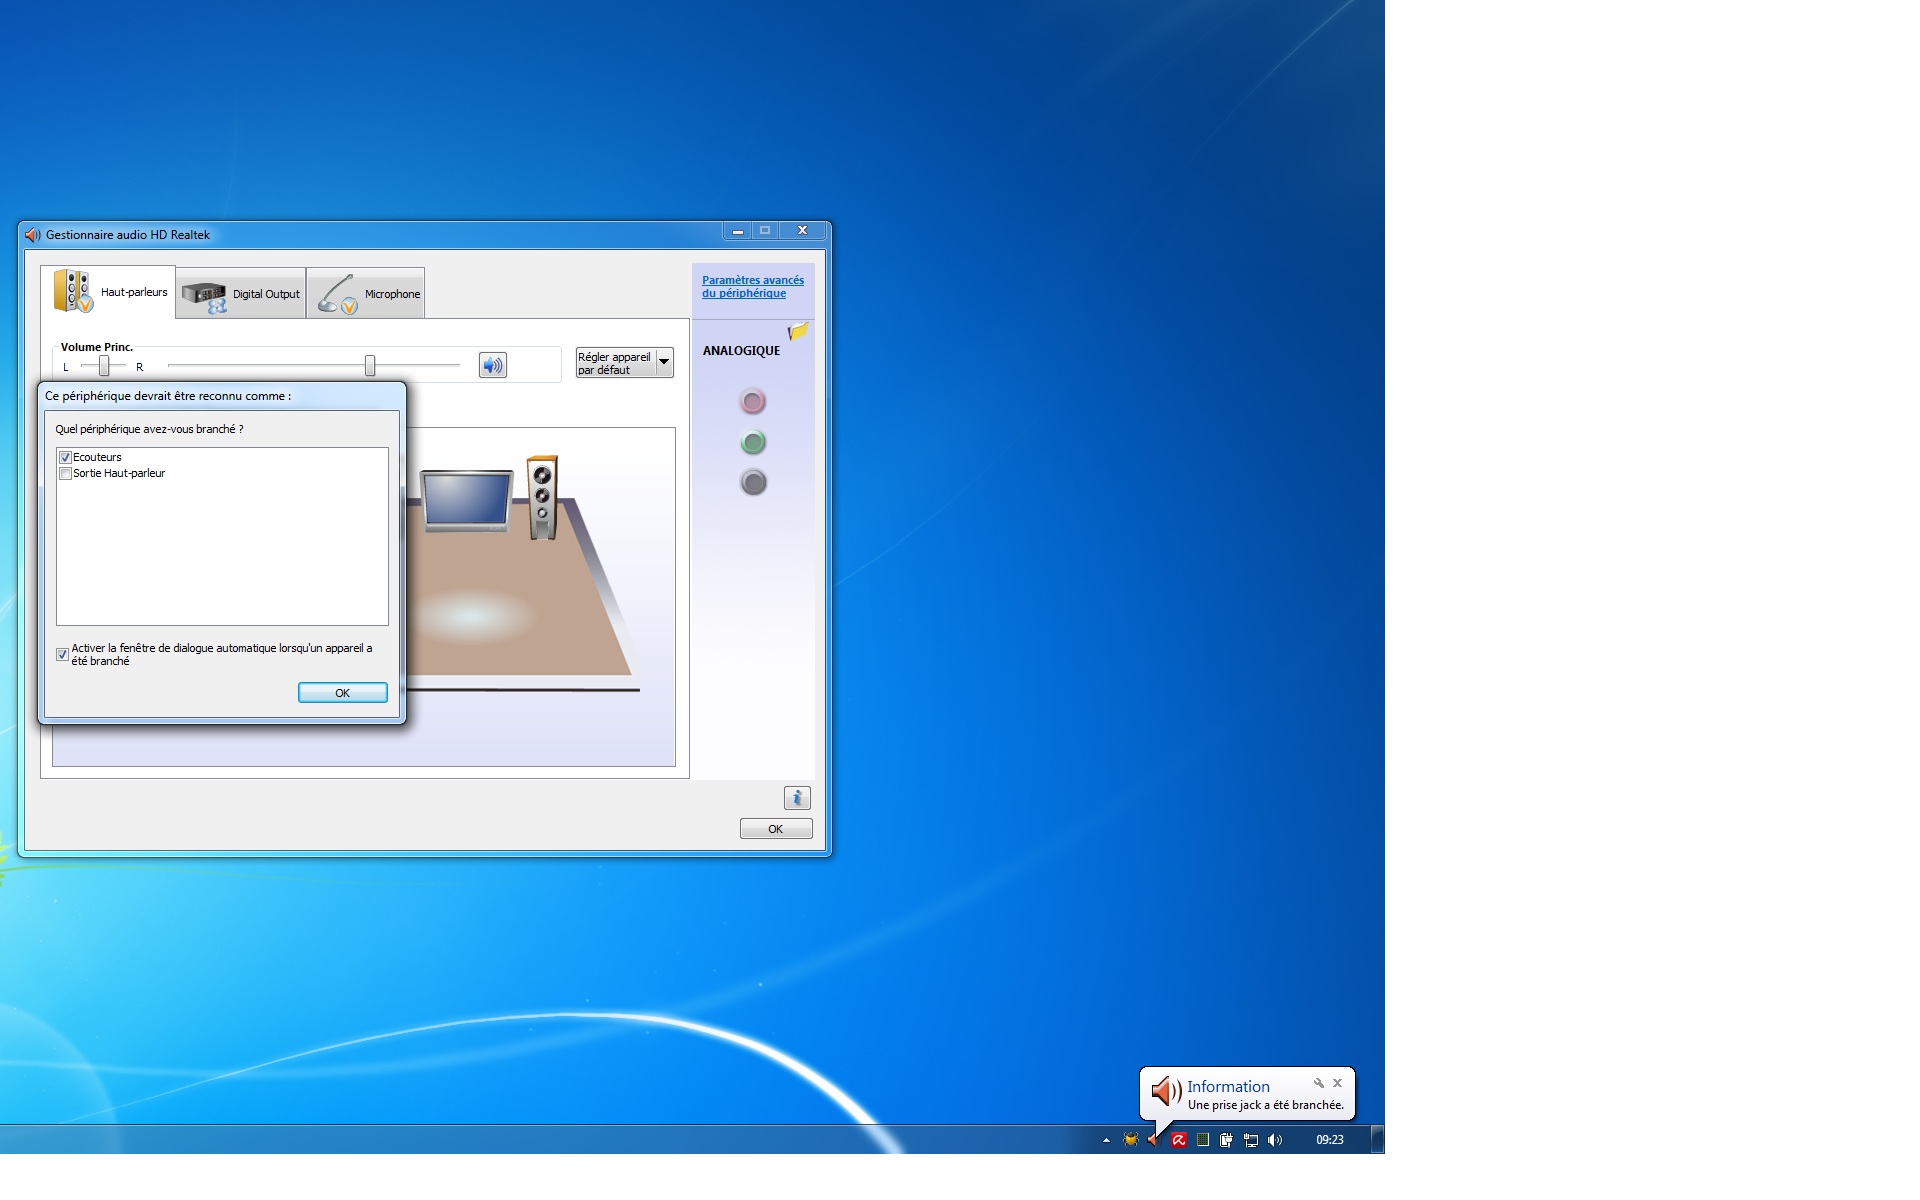Click the information 'i' button
Screen dimensions: 1920x1200
point(797,797)
